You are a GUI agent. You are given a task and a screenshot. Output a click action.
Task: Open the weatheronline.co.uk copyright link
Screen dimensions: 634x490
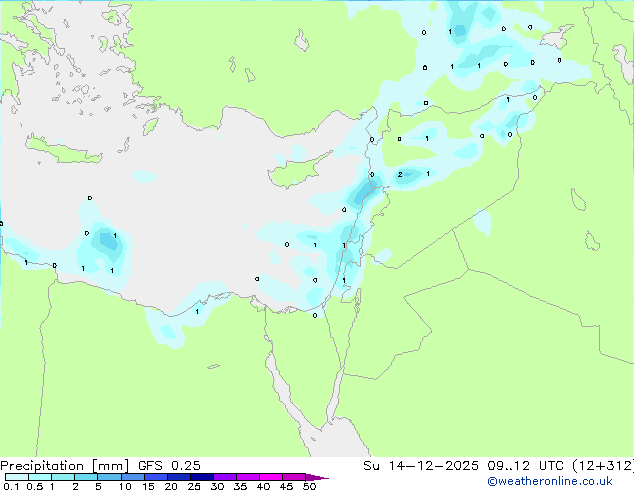click(x=550, y=481)
